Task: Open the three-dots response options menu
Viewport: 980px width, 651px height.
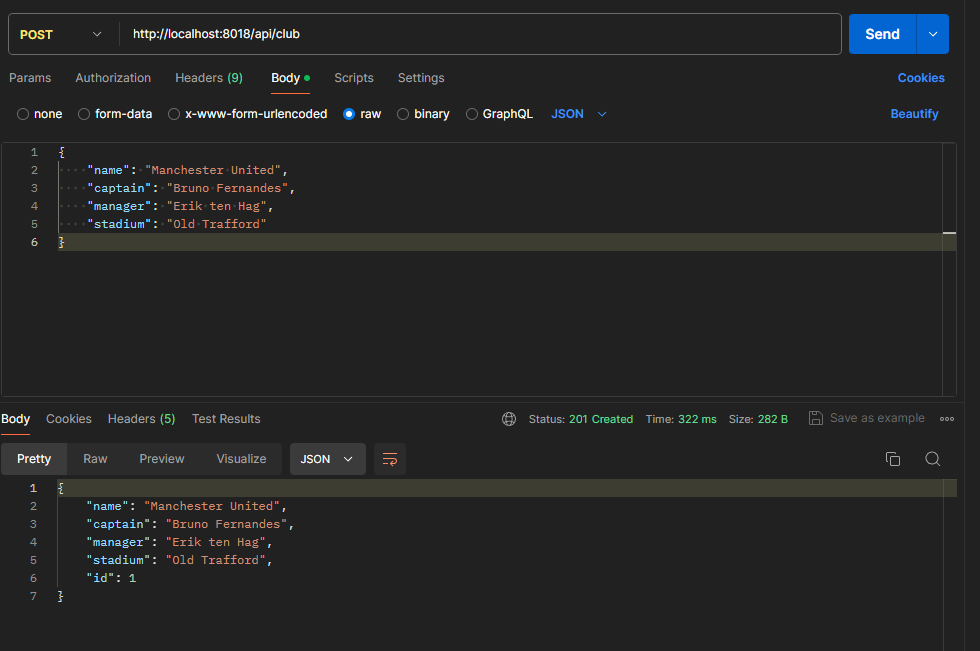Action: pyautogui.click(x=947, y=419)
